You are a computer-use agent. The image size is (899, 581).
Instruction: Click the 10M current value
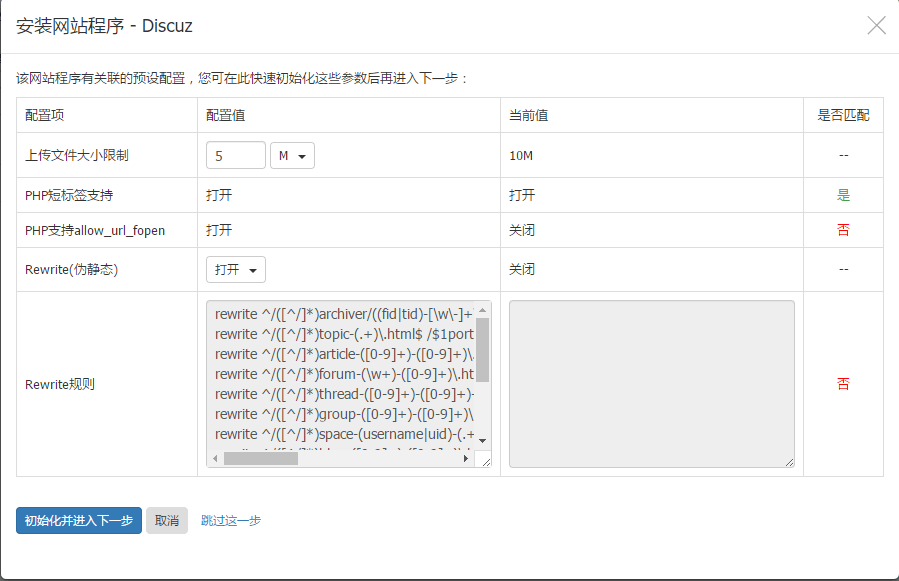(x=521, y=155)
